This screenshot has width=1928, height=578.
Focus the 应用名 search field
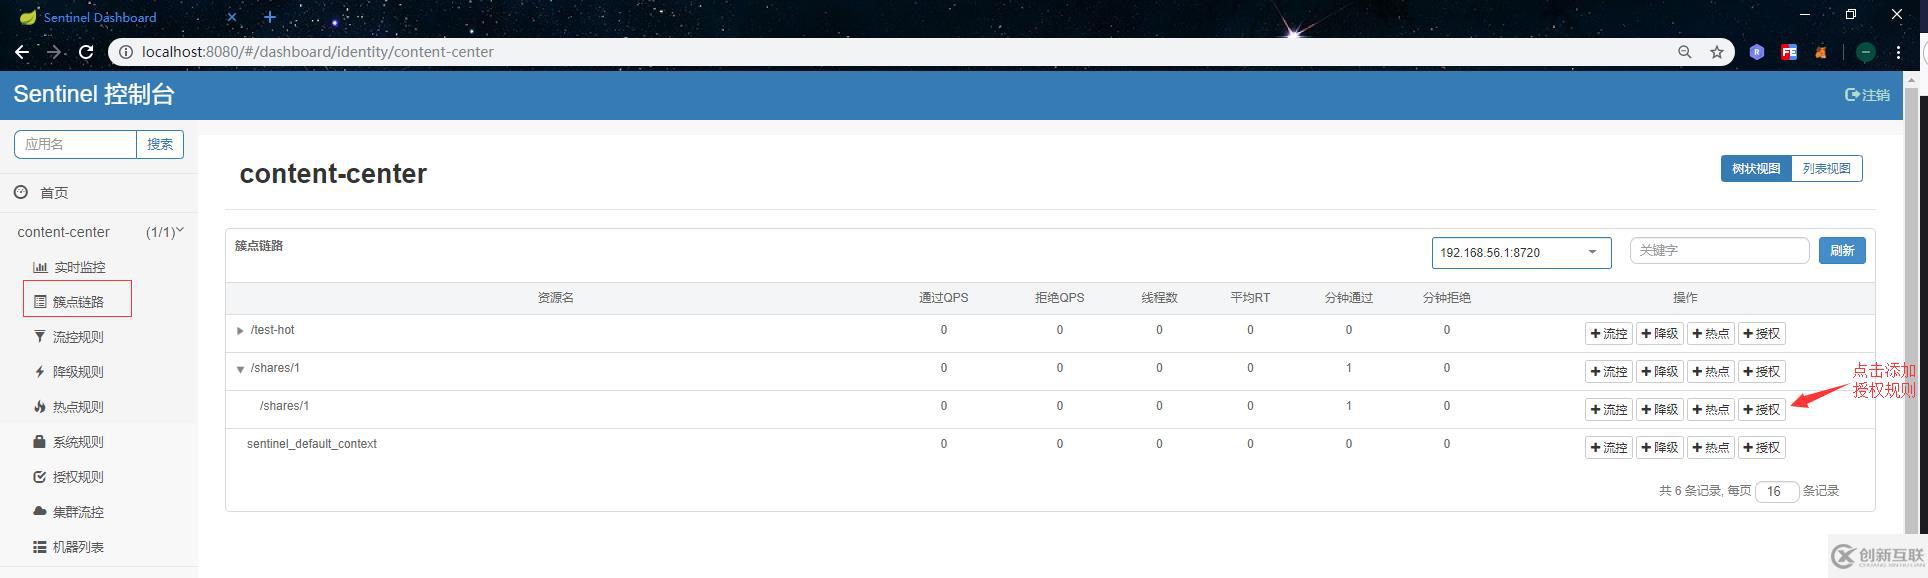[x=75, y=144]
